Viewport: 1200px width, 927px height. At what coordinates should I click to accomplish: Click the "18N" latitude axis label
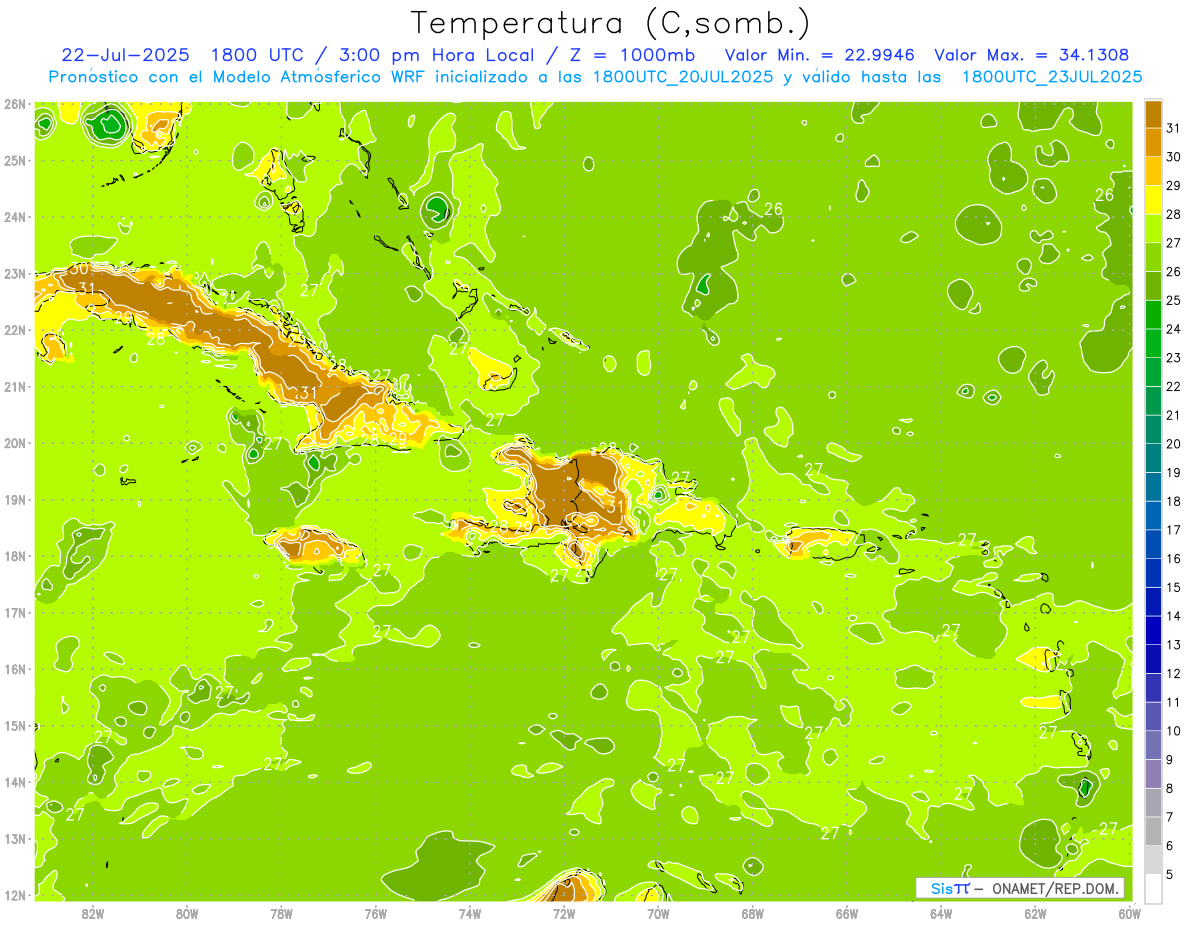(x=15, y=556)
